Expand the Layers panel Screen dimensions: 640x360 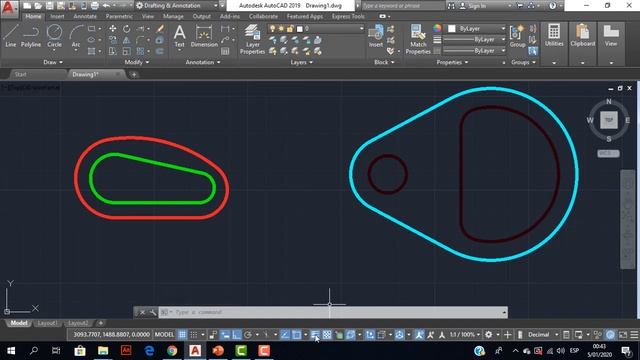(x=301, y=62)
